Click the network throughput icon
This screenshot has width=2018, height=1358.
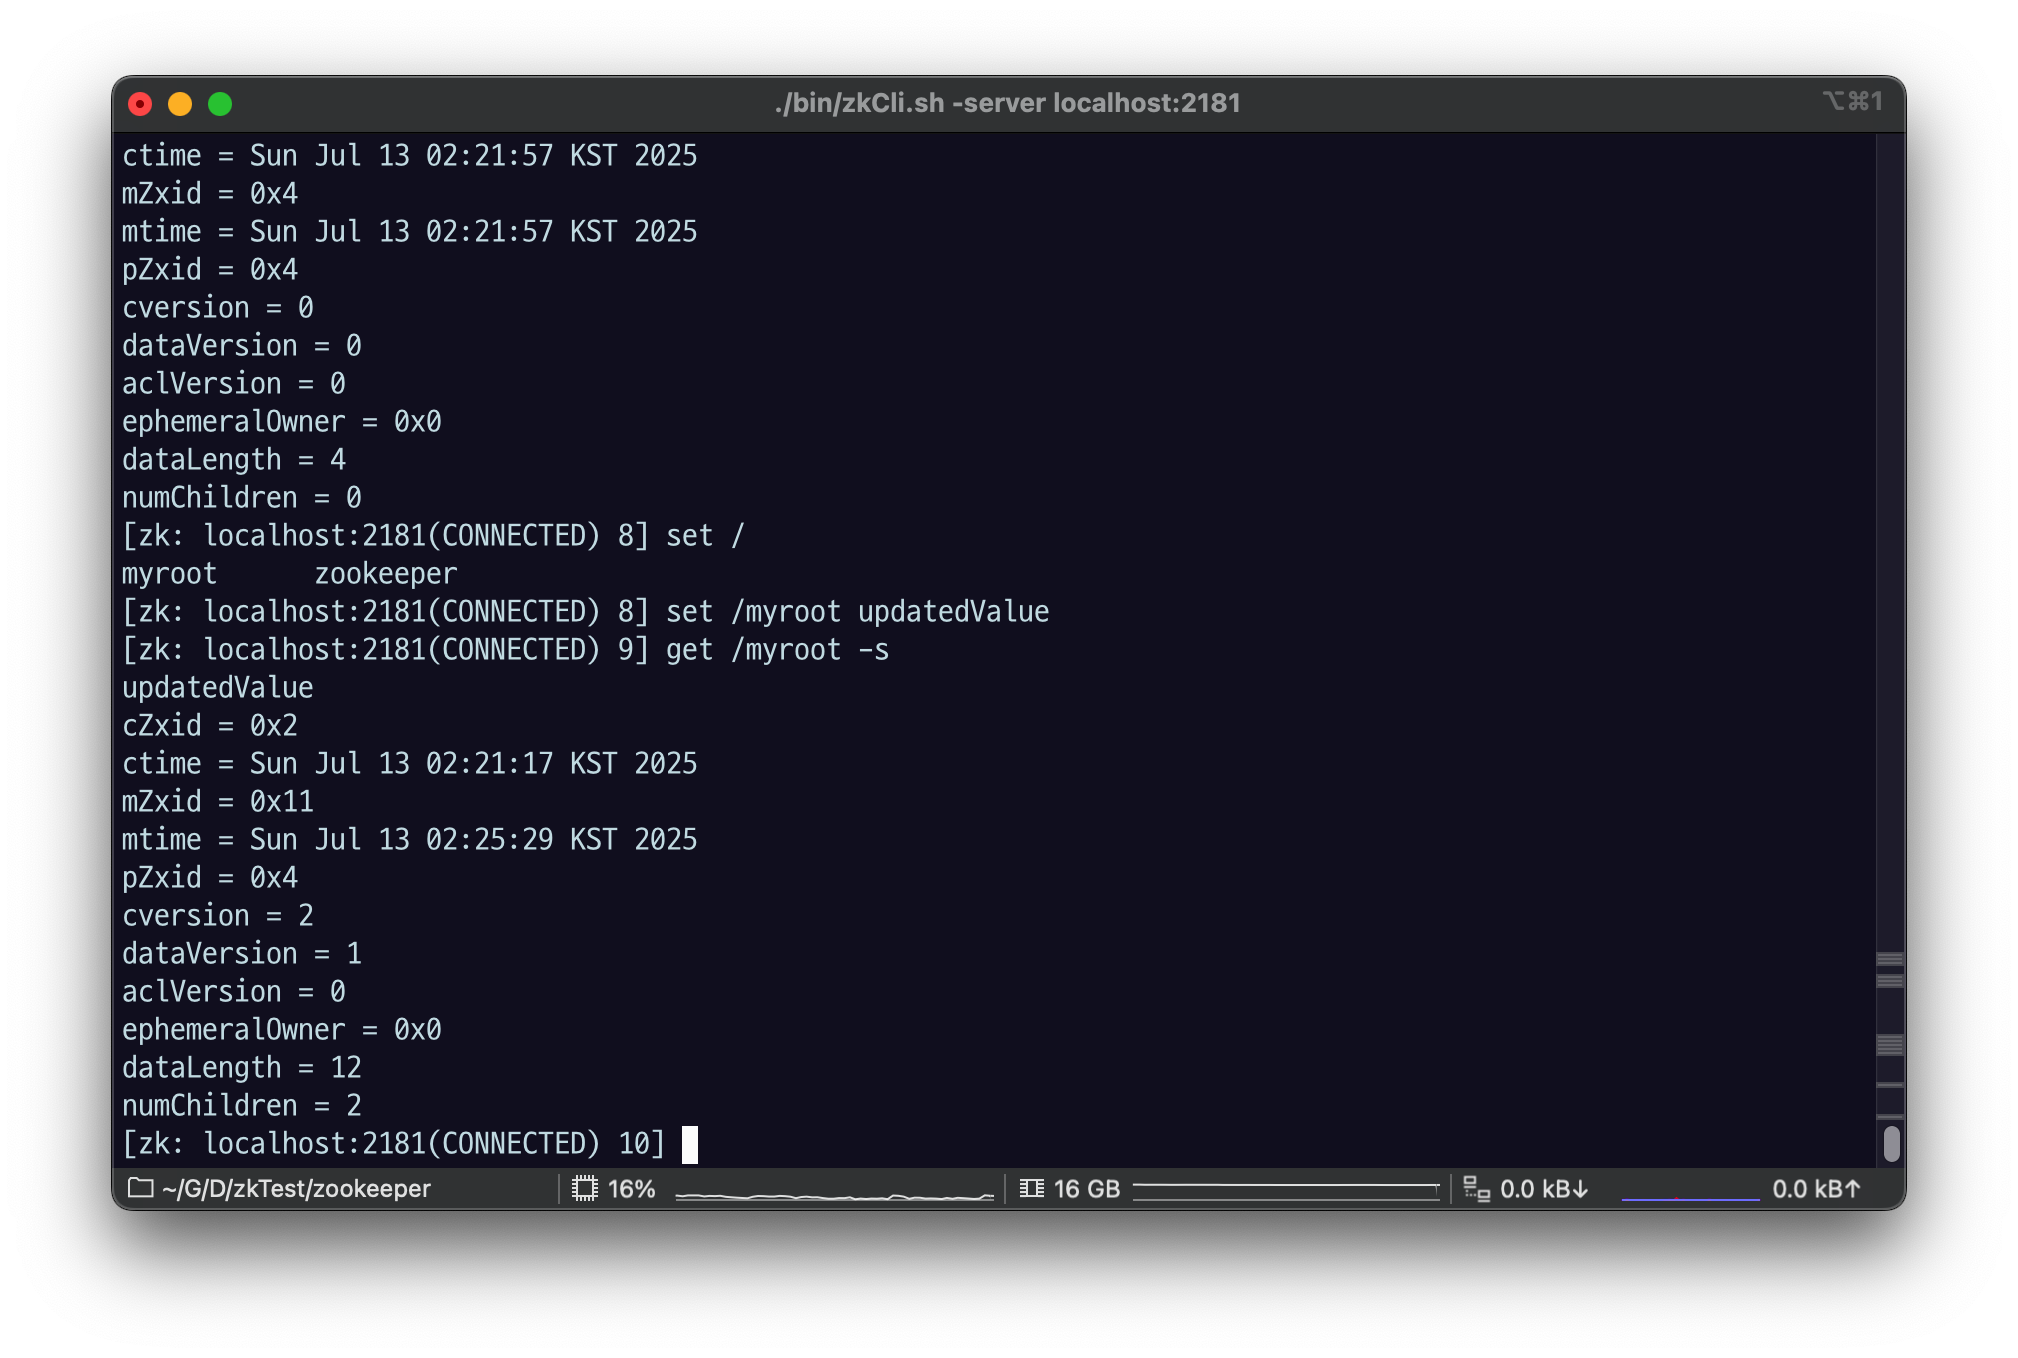pyautogui.click(x=1476, y=1188)
